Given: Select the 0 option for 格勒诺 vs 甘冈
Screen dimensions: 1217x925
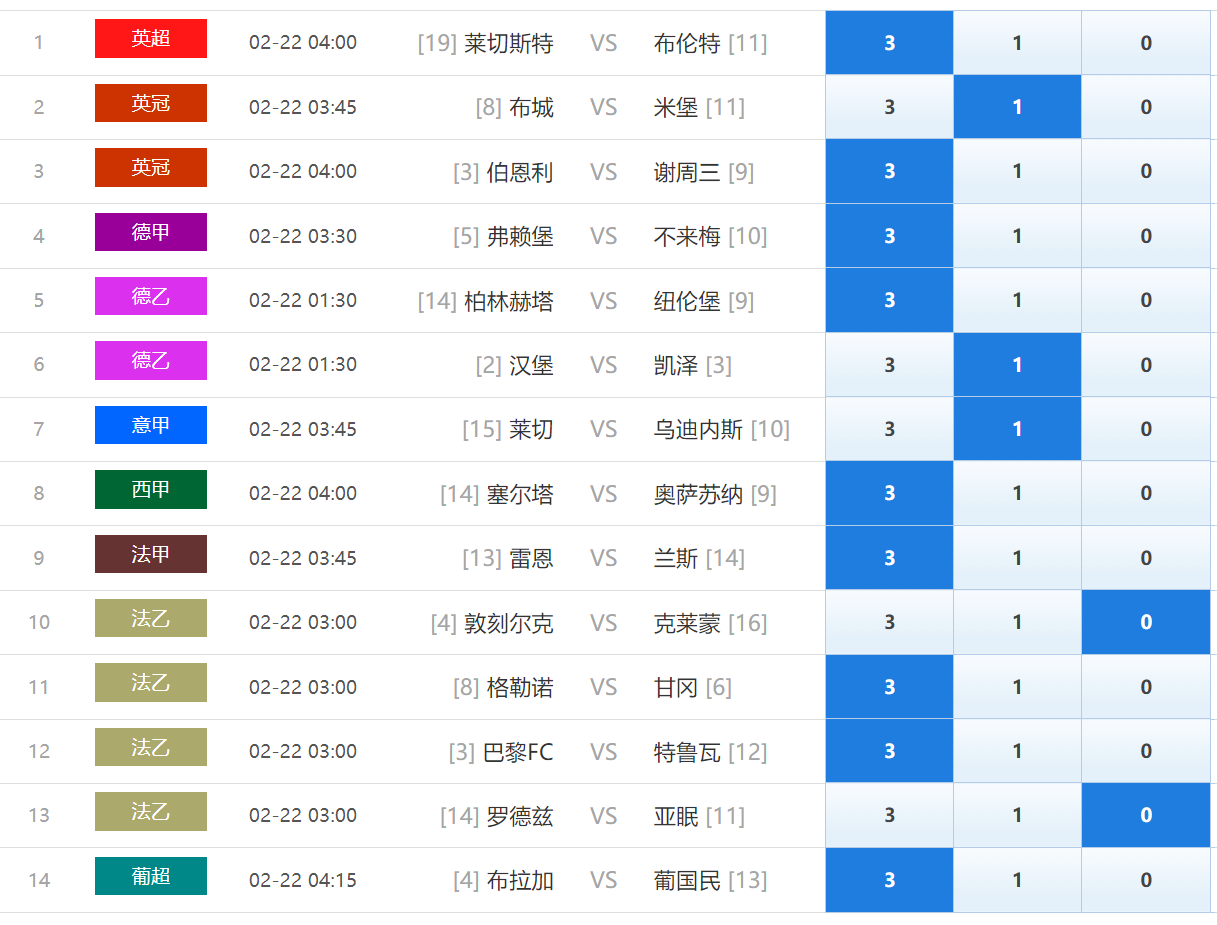Looking at the screenshot, I should tap(1145, 687).
